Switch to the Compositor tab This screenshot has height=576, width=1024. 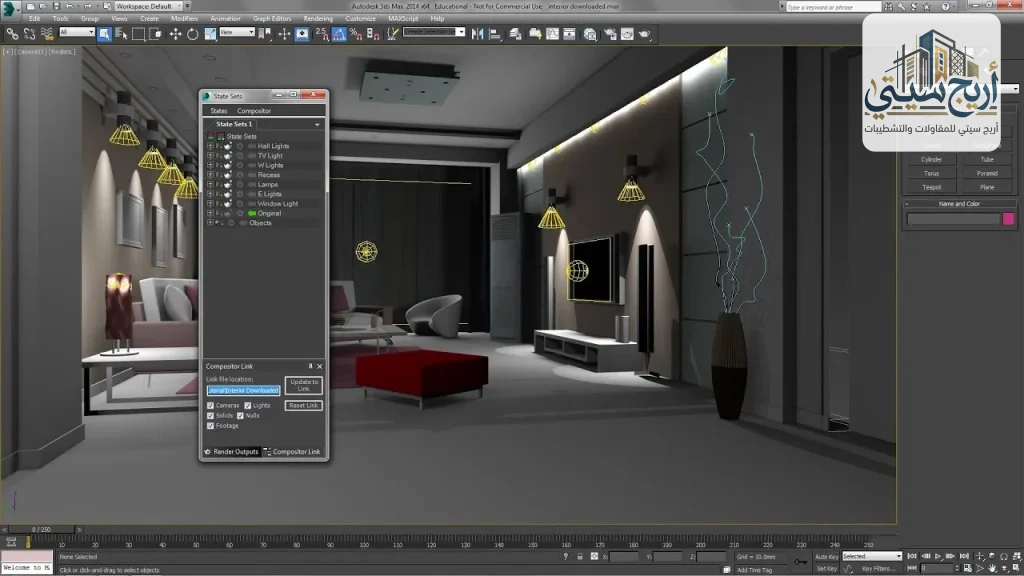click(254, 110)
